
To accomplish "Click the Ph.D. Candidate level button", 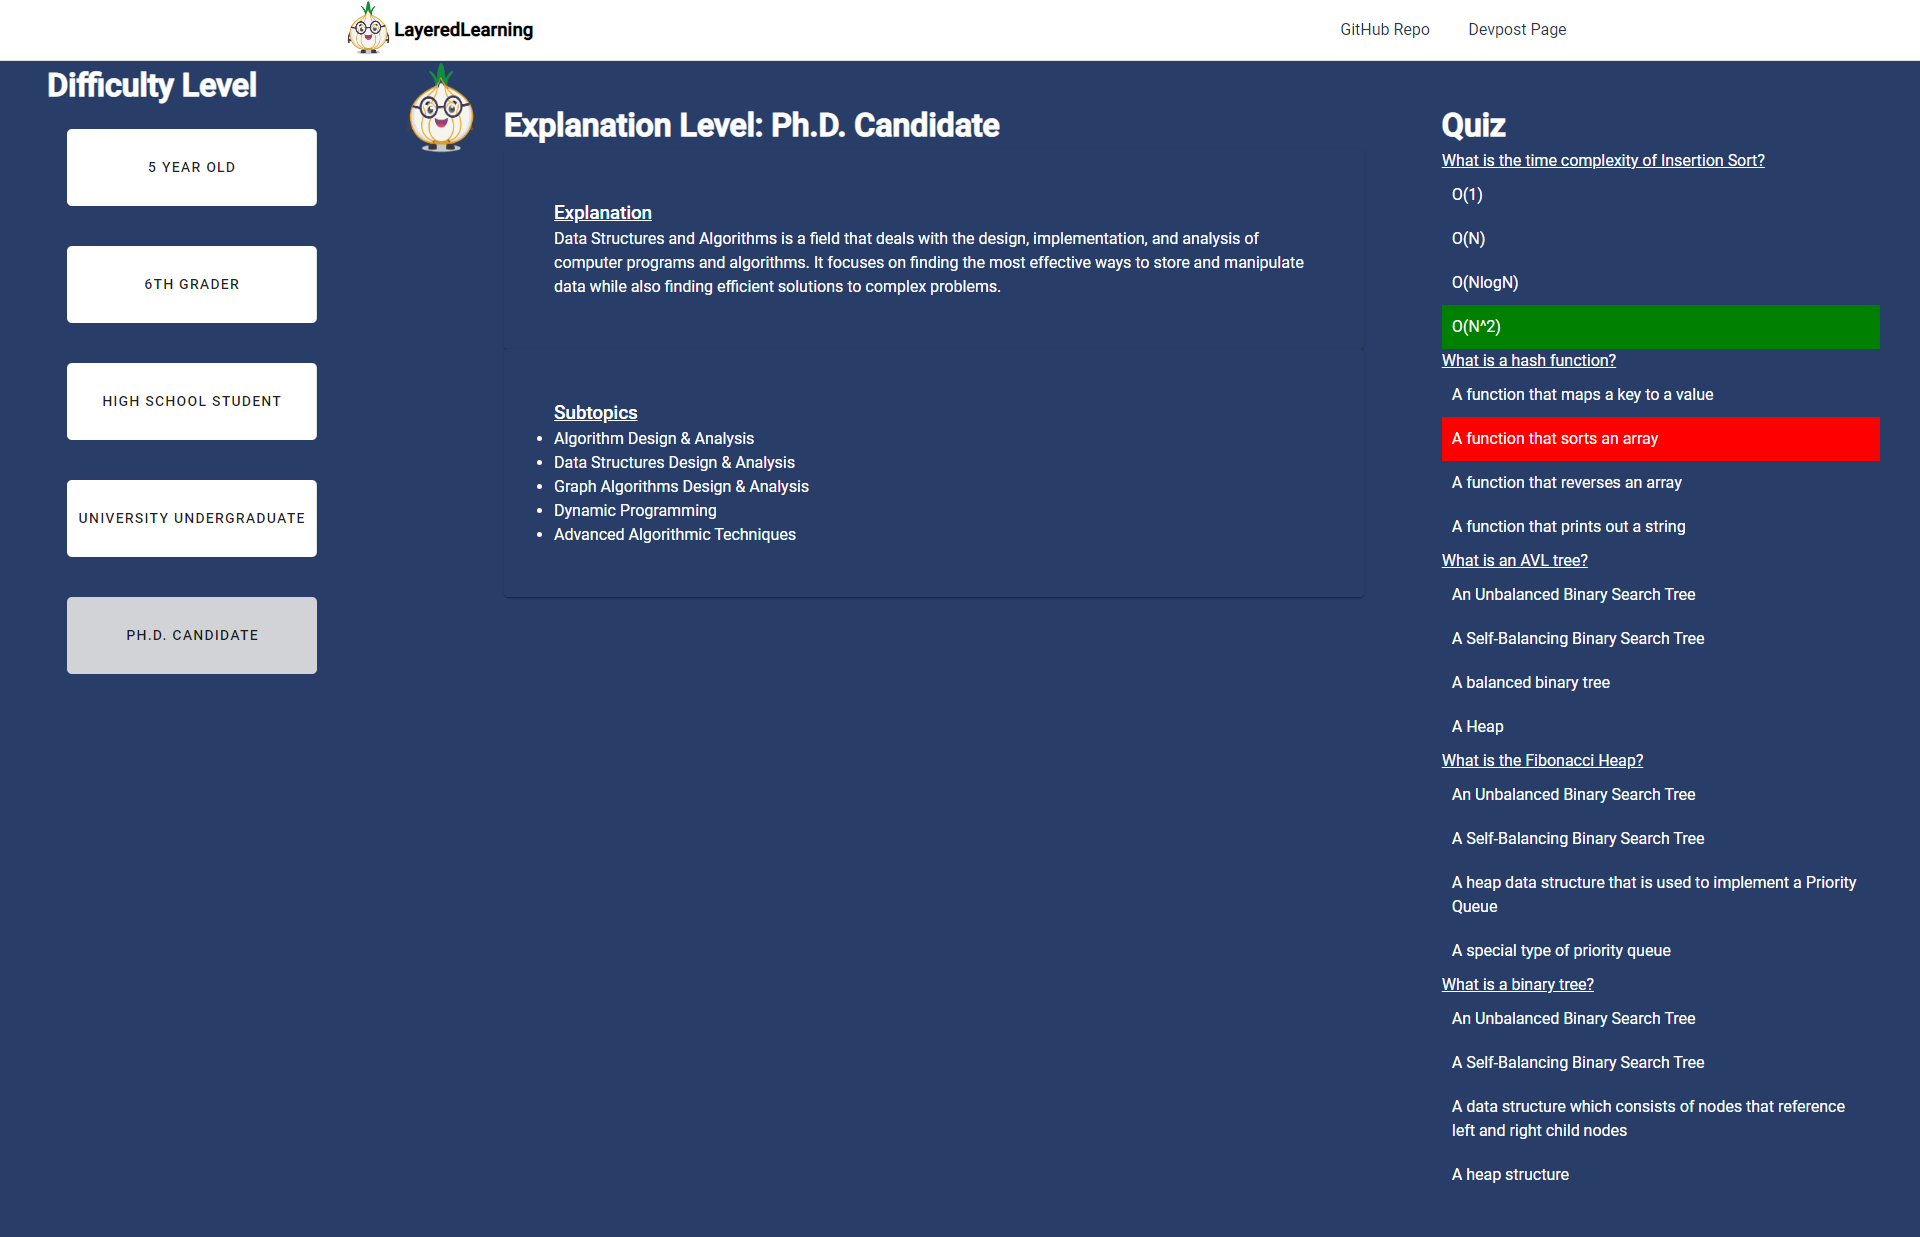I will [x=192, y=635].
